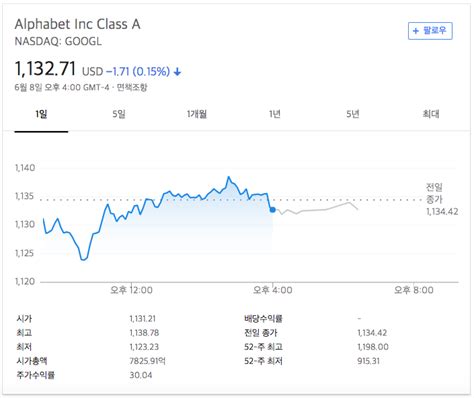The width and height of the screenshot is (474, 398).
Task: Click the timestamp 6월 8일 오후 4:00
Action: [48, 87]
